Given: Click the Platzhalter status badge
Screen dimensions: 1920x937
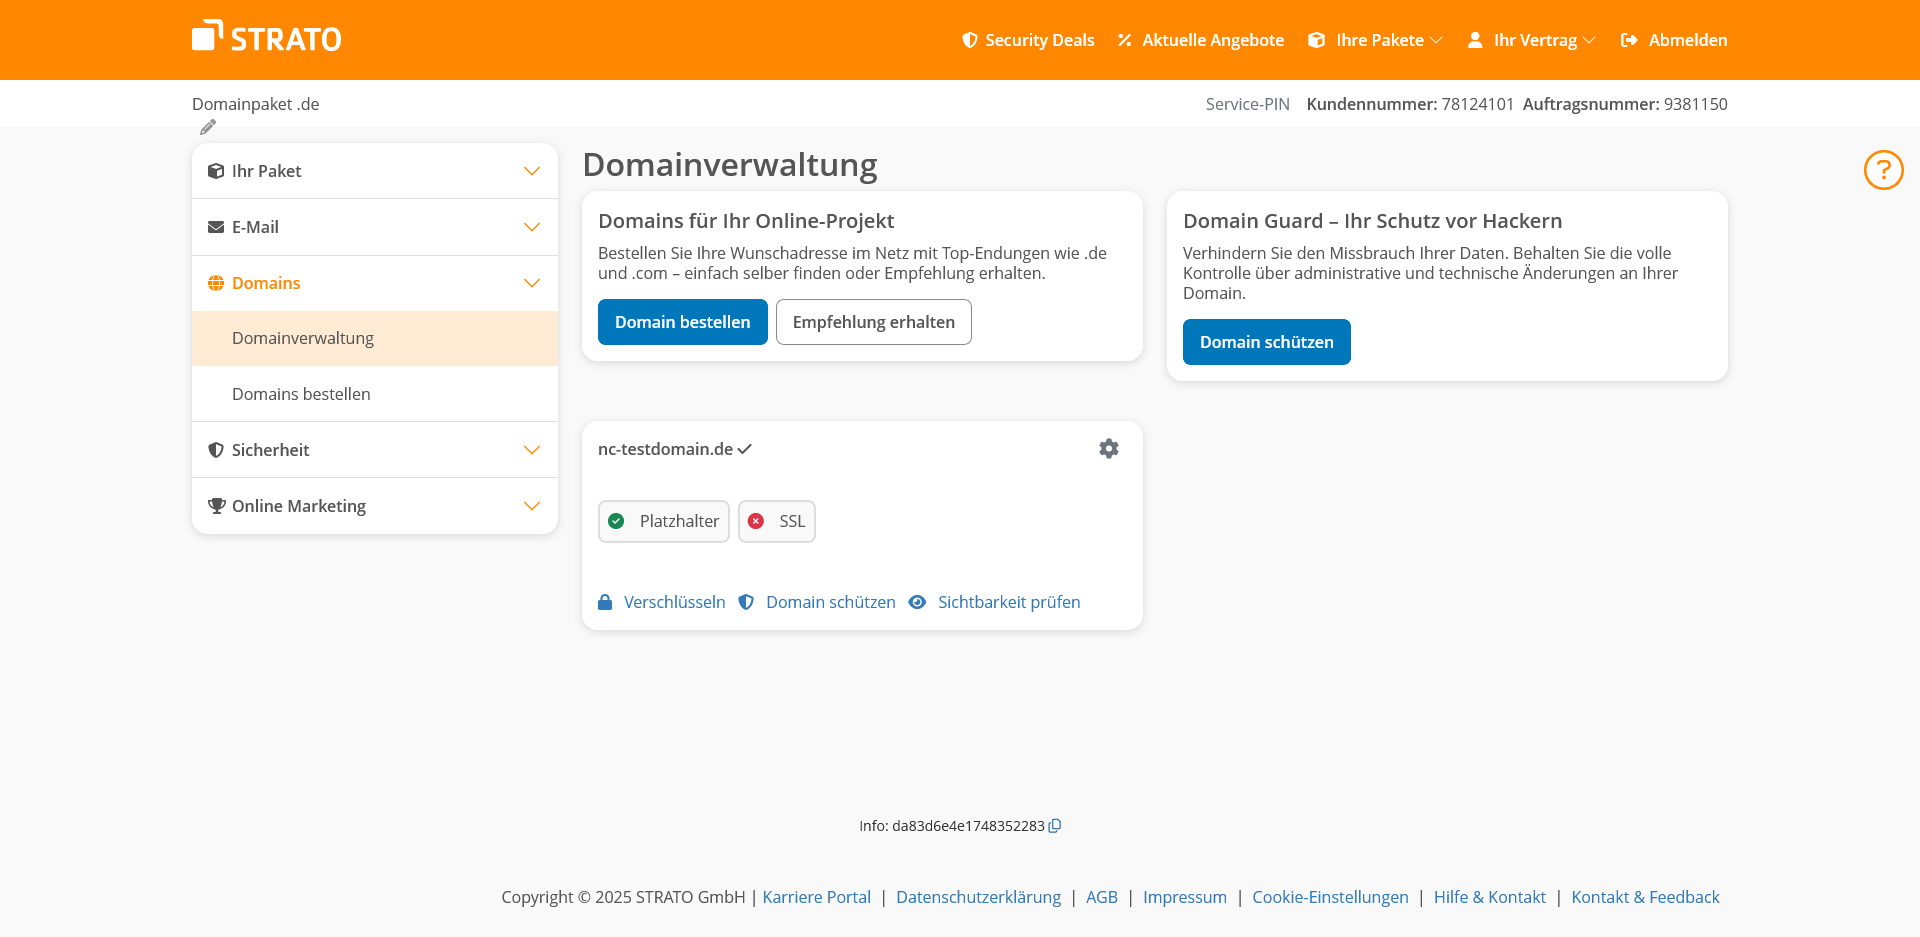Looking at the screenshot, I should pyautogui.click(x=664, y=521).
